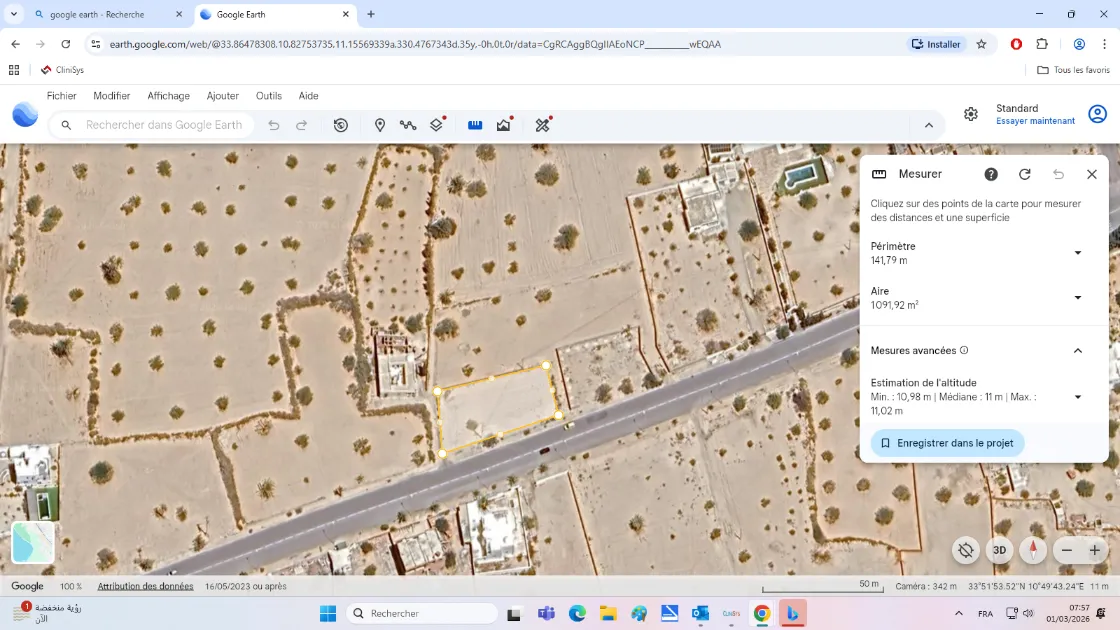Open the Attribution des données link
The height and width of the screenshot is (630, 1120).
pyautogui.click(x=145, y=586)
